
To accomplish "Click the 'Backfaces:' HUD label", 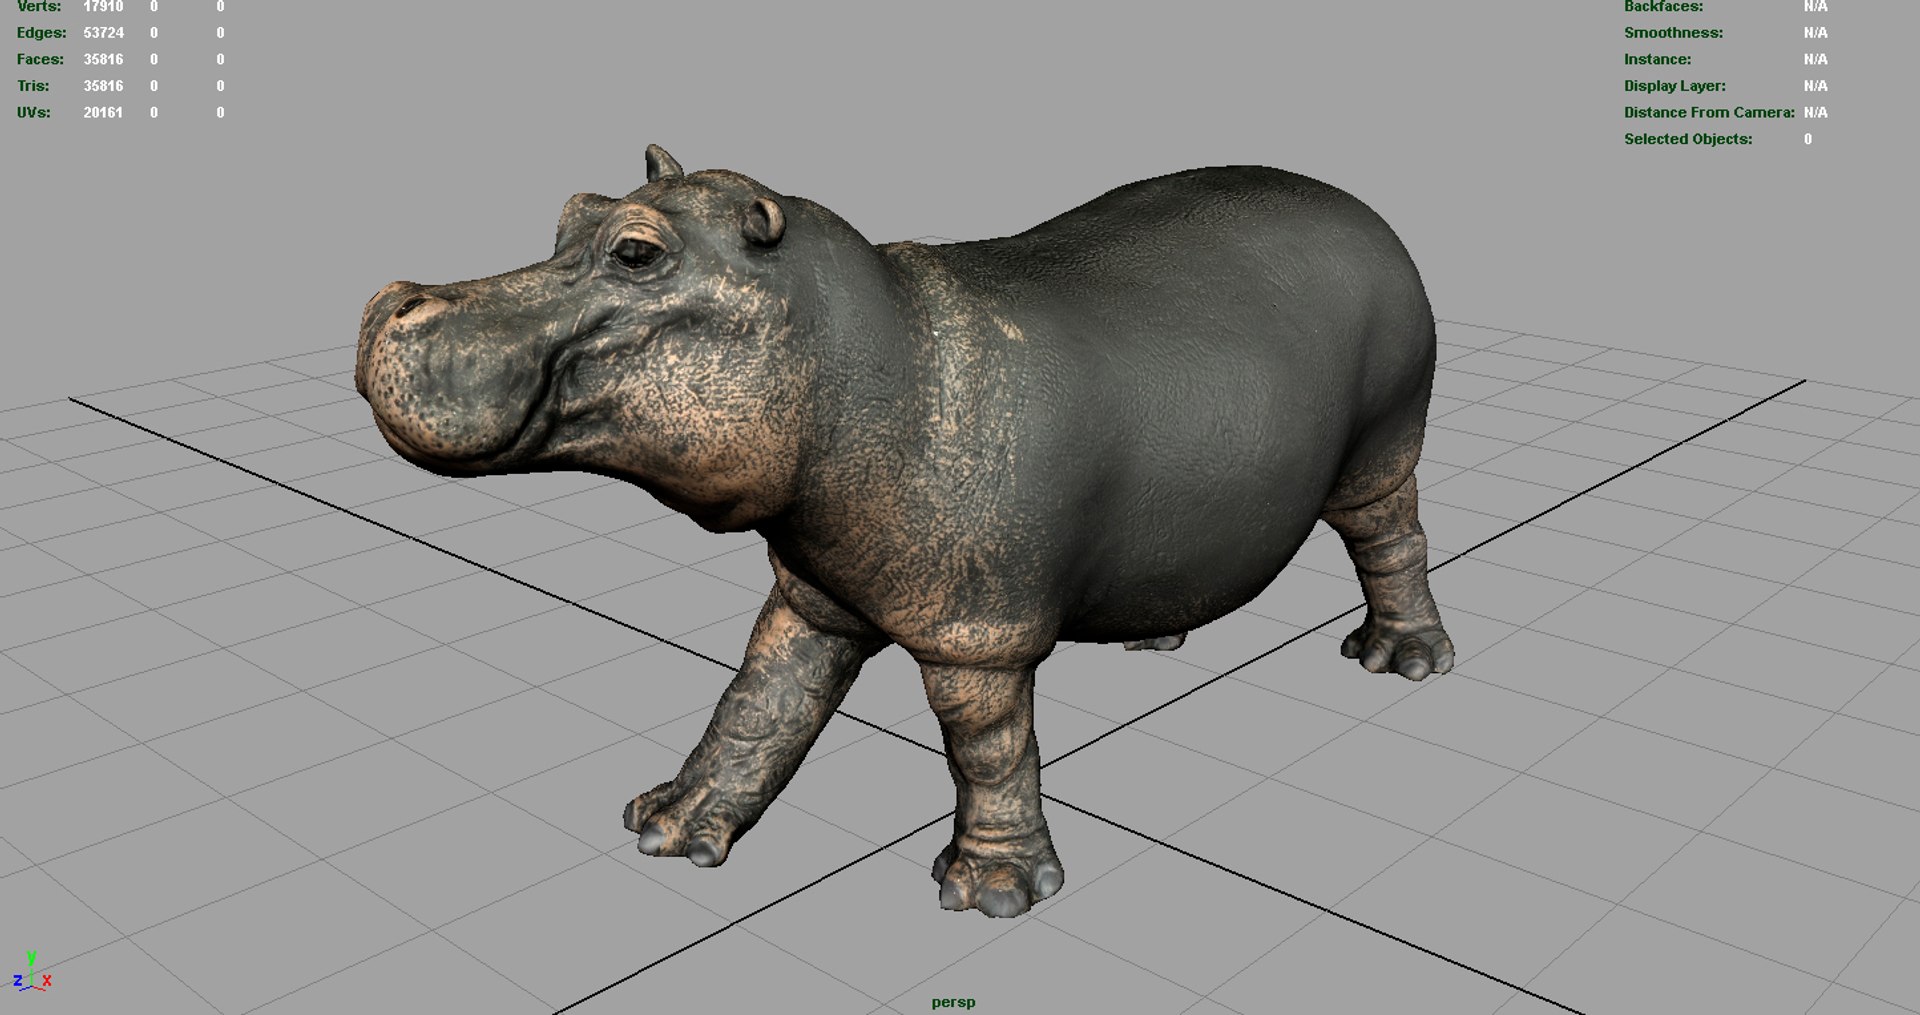I will tap(1663, 6).
